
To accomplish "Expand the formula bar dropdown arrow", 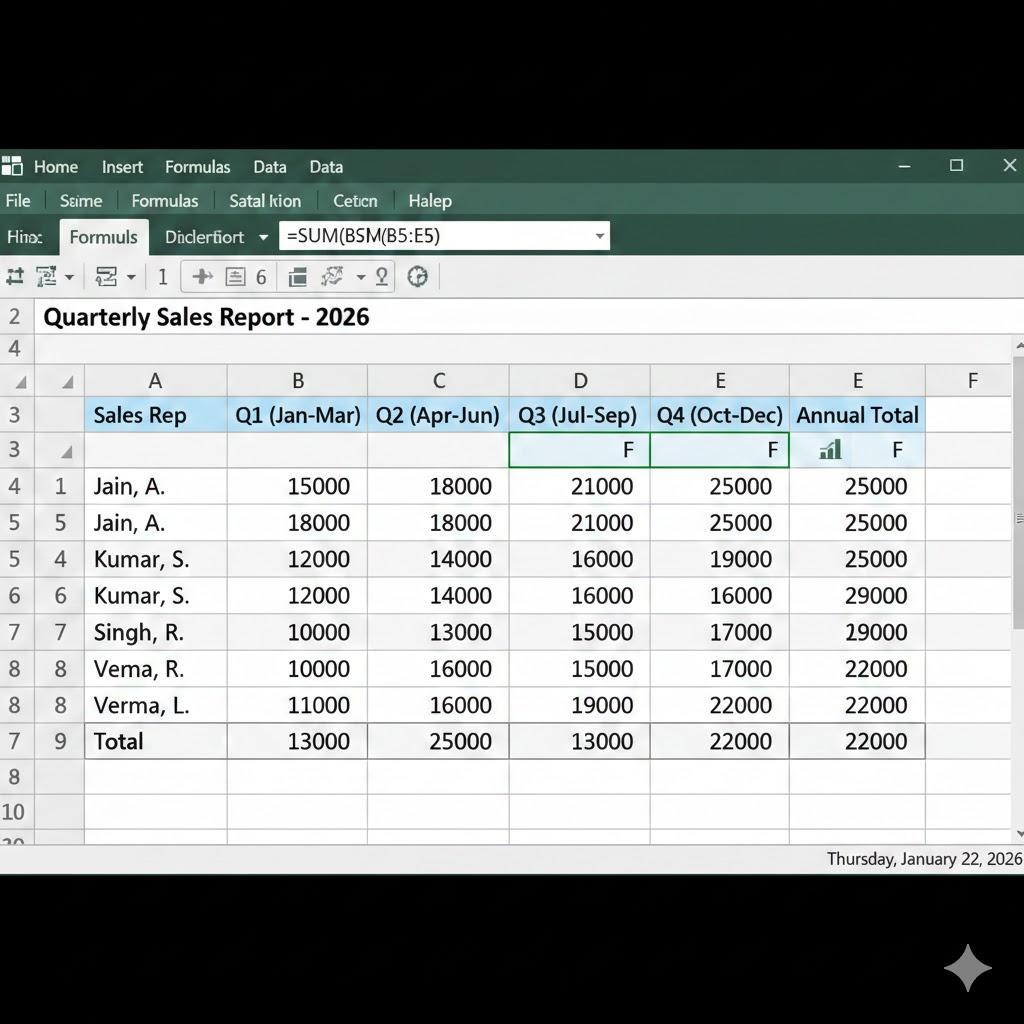I will (600, 237).
